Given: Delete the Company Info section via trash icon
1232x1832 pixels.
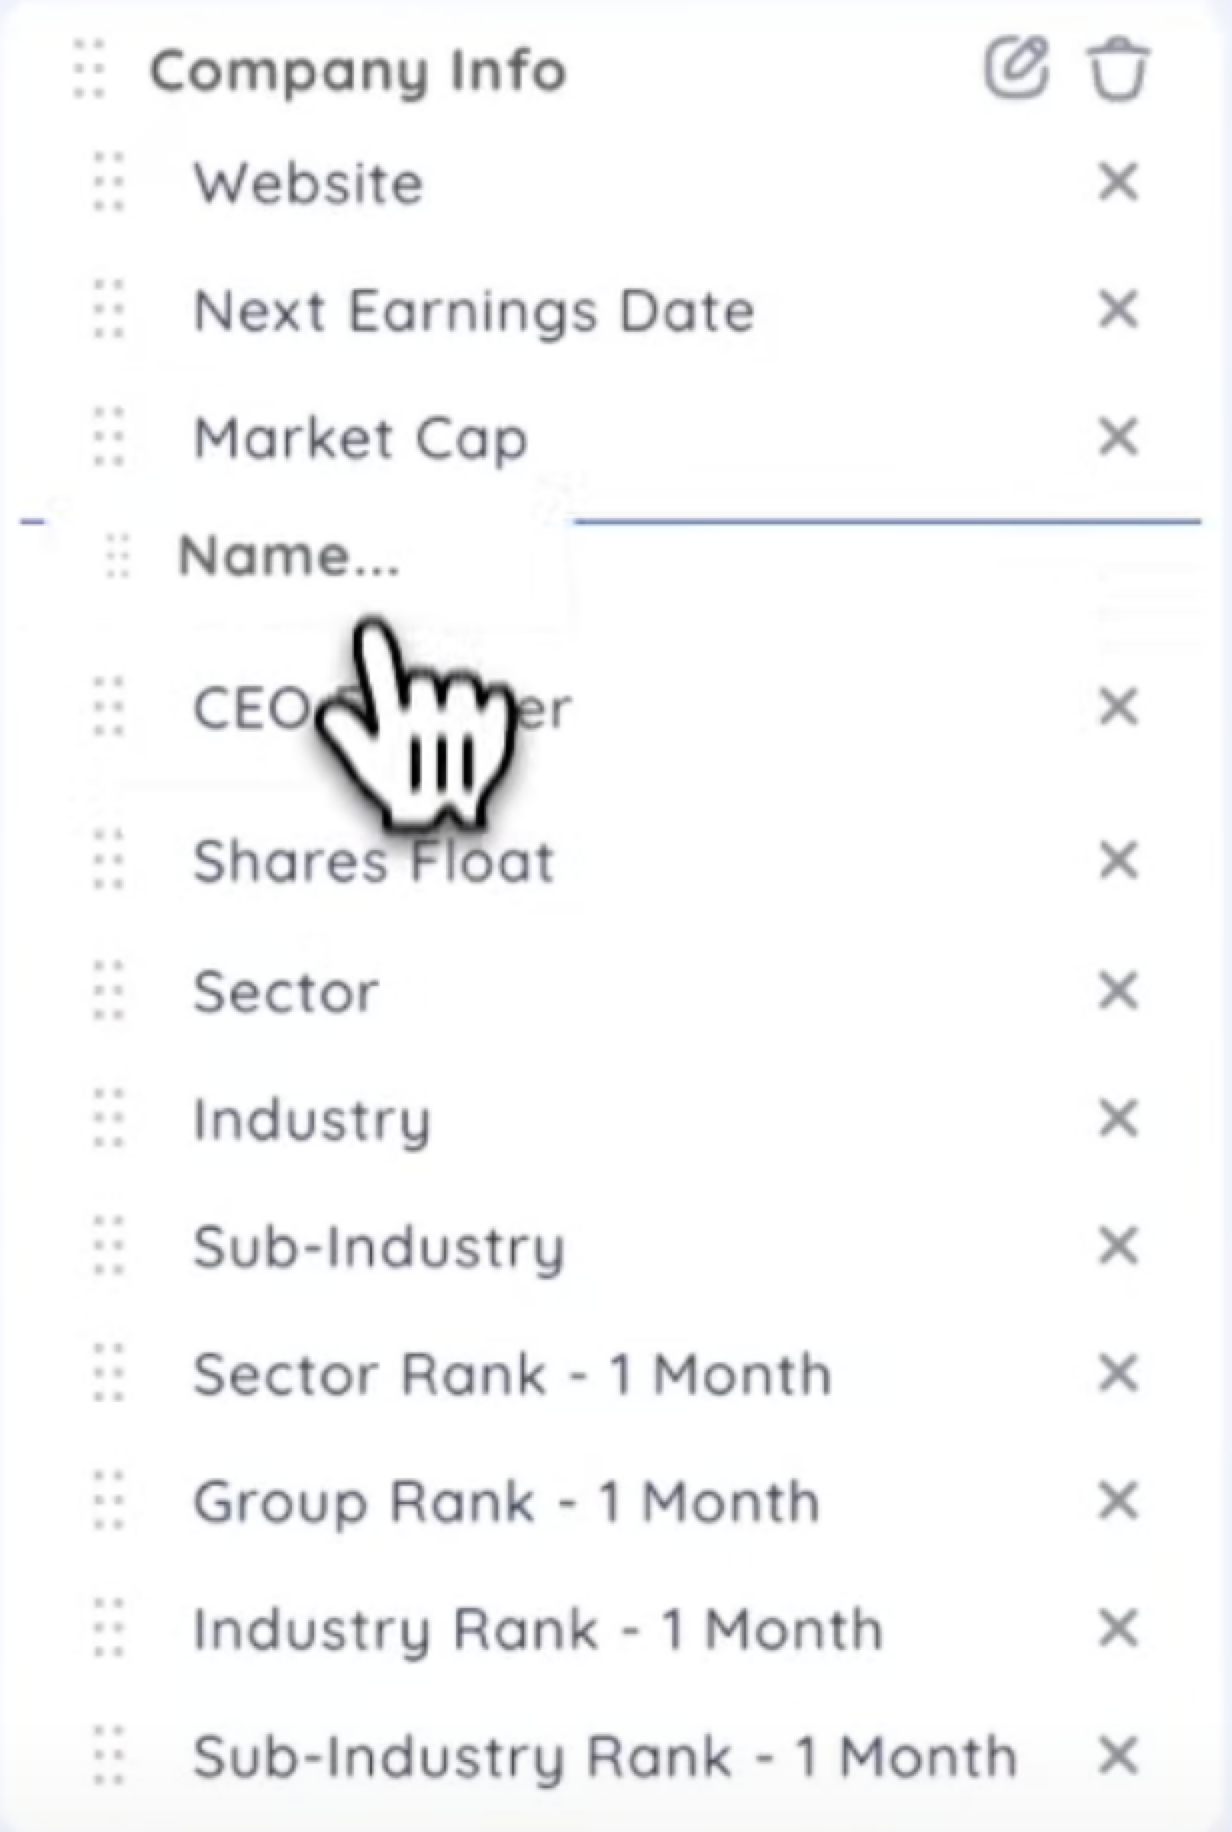Looking at the screenshot, I should [x=1118, y=68].
